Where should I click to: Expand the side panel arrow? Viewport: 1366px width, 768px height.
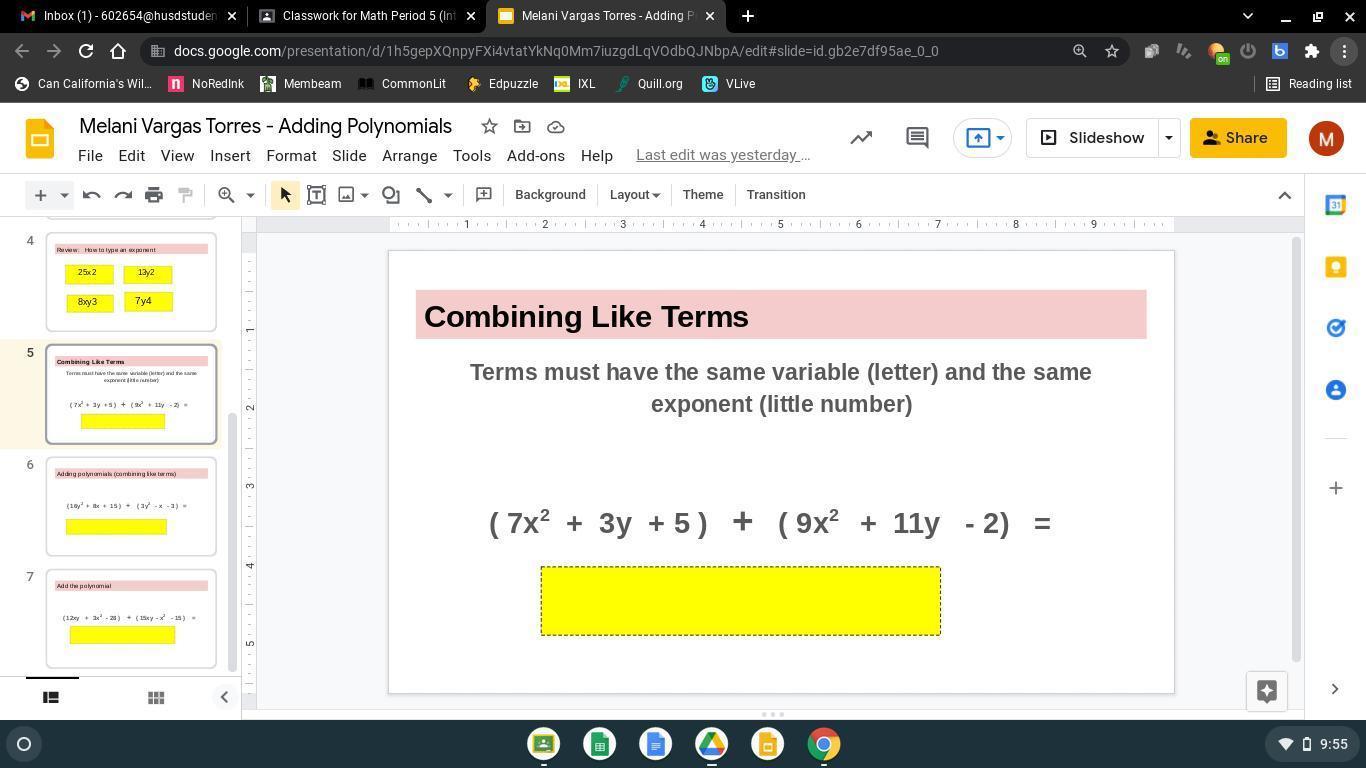click(1335, 689)
